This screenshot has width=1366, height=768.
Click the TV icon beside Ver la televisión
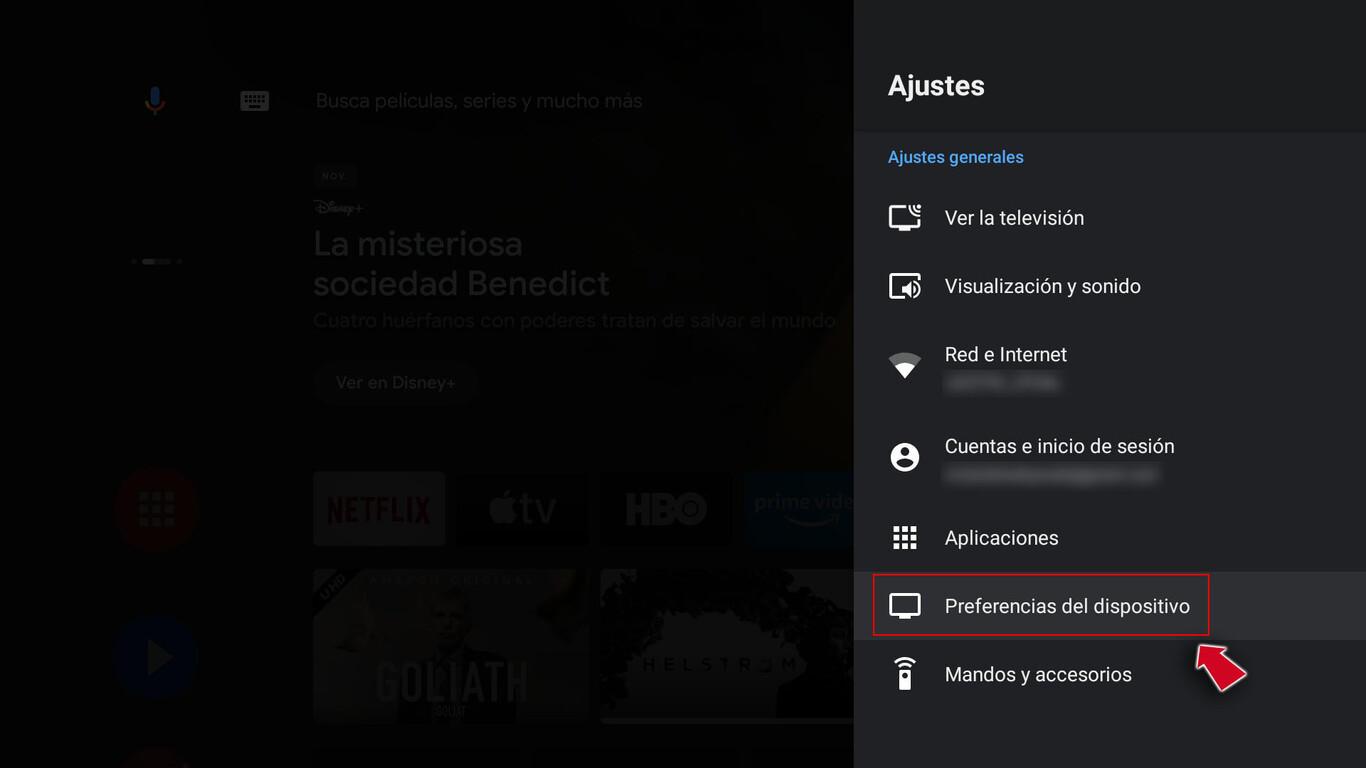[905, 217]
